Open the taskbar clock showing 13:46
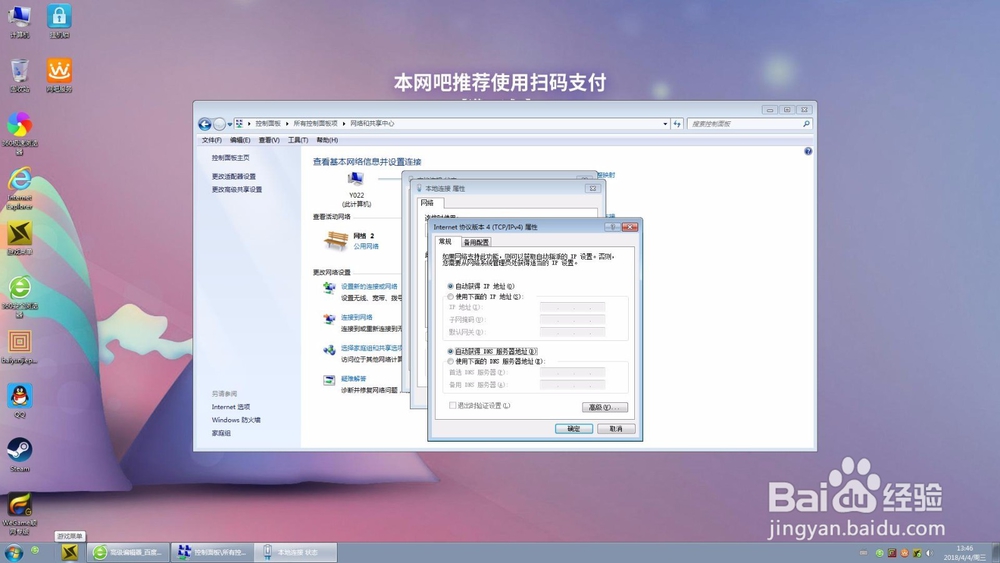The image size is (1000, 563). tap(964, 552)
